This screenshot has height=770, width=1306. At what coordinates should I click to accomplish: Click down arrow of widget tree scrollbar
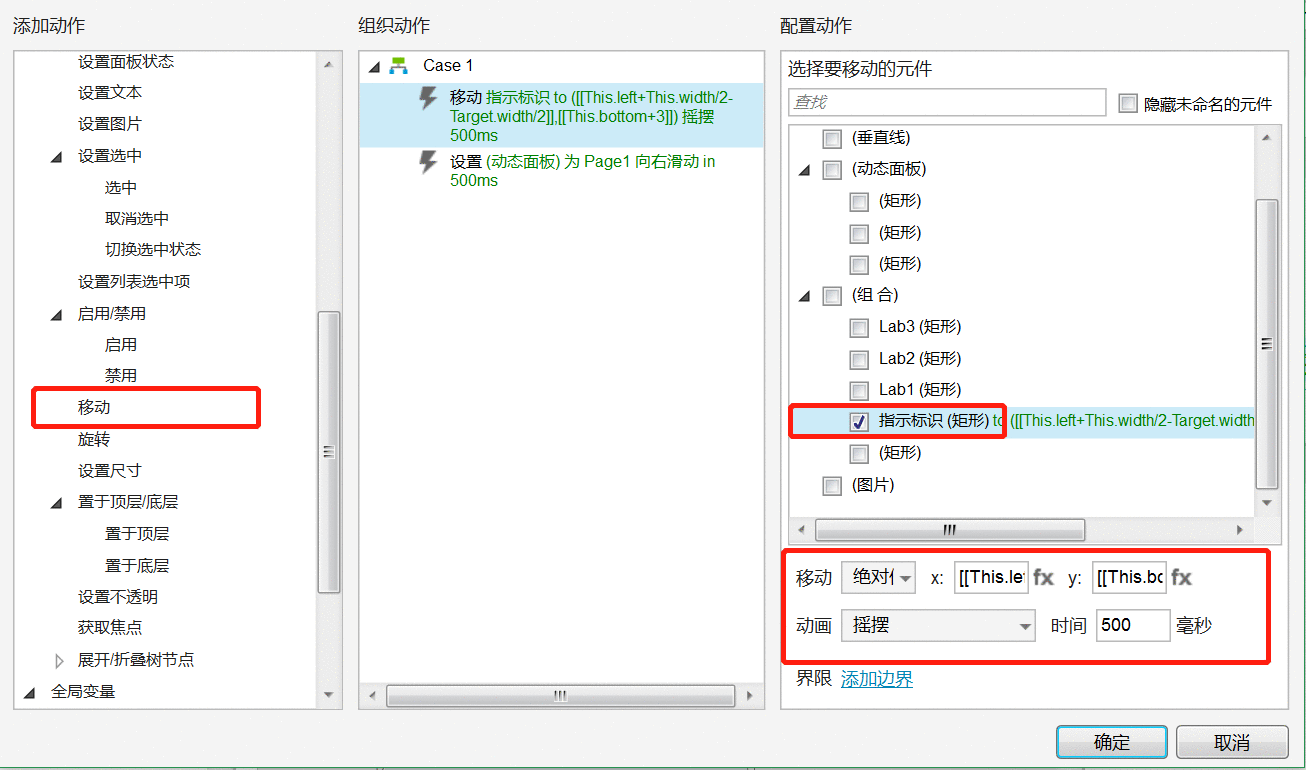(x=1267, y=503)
